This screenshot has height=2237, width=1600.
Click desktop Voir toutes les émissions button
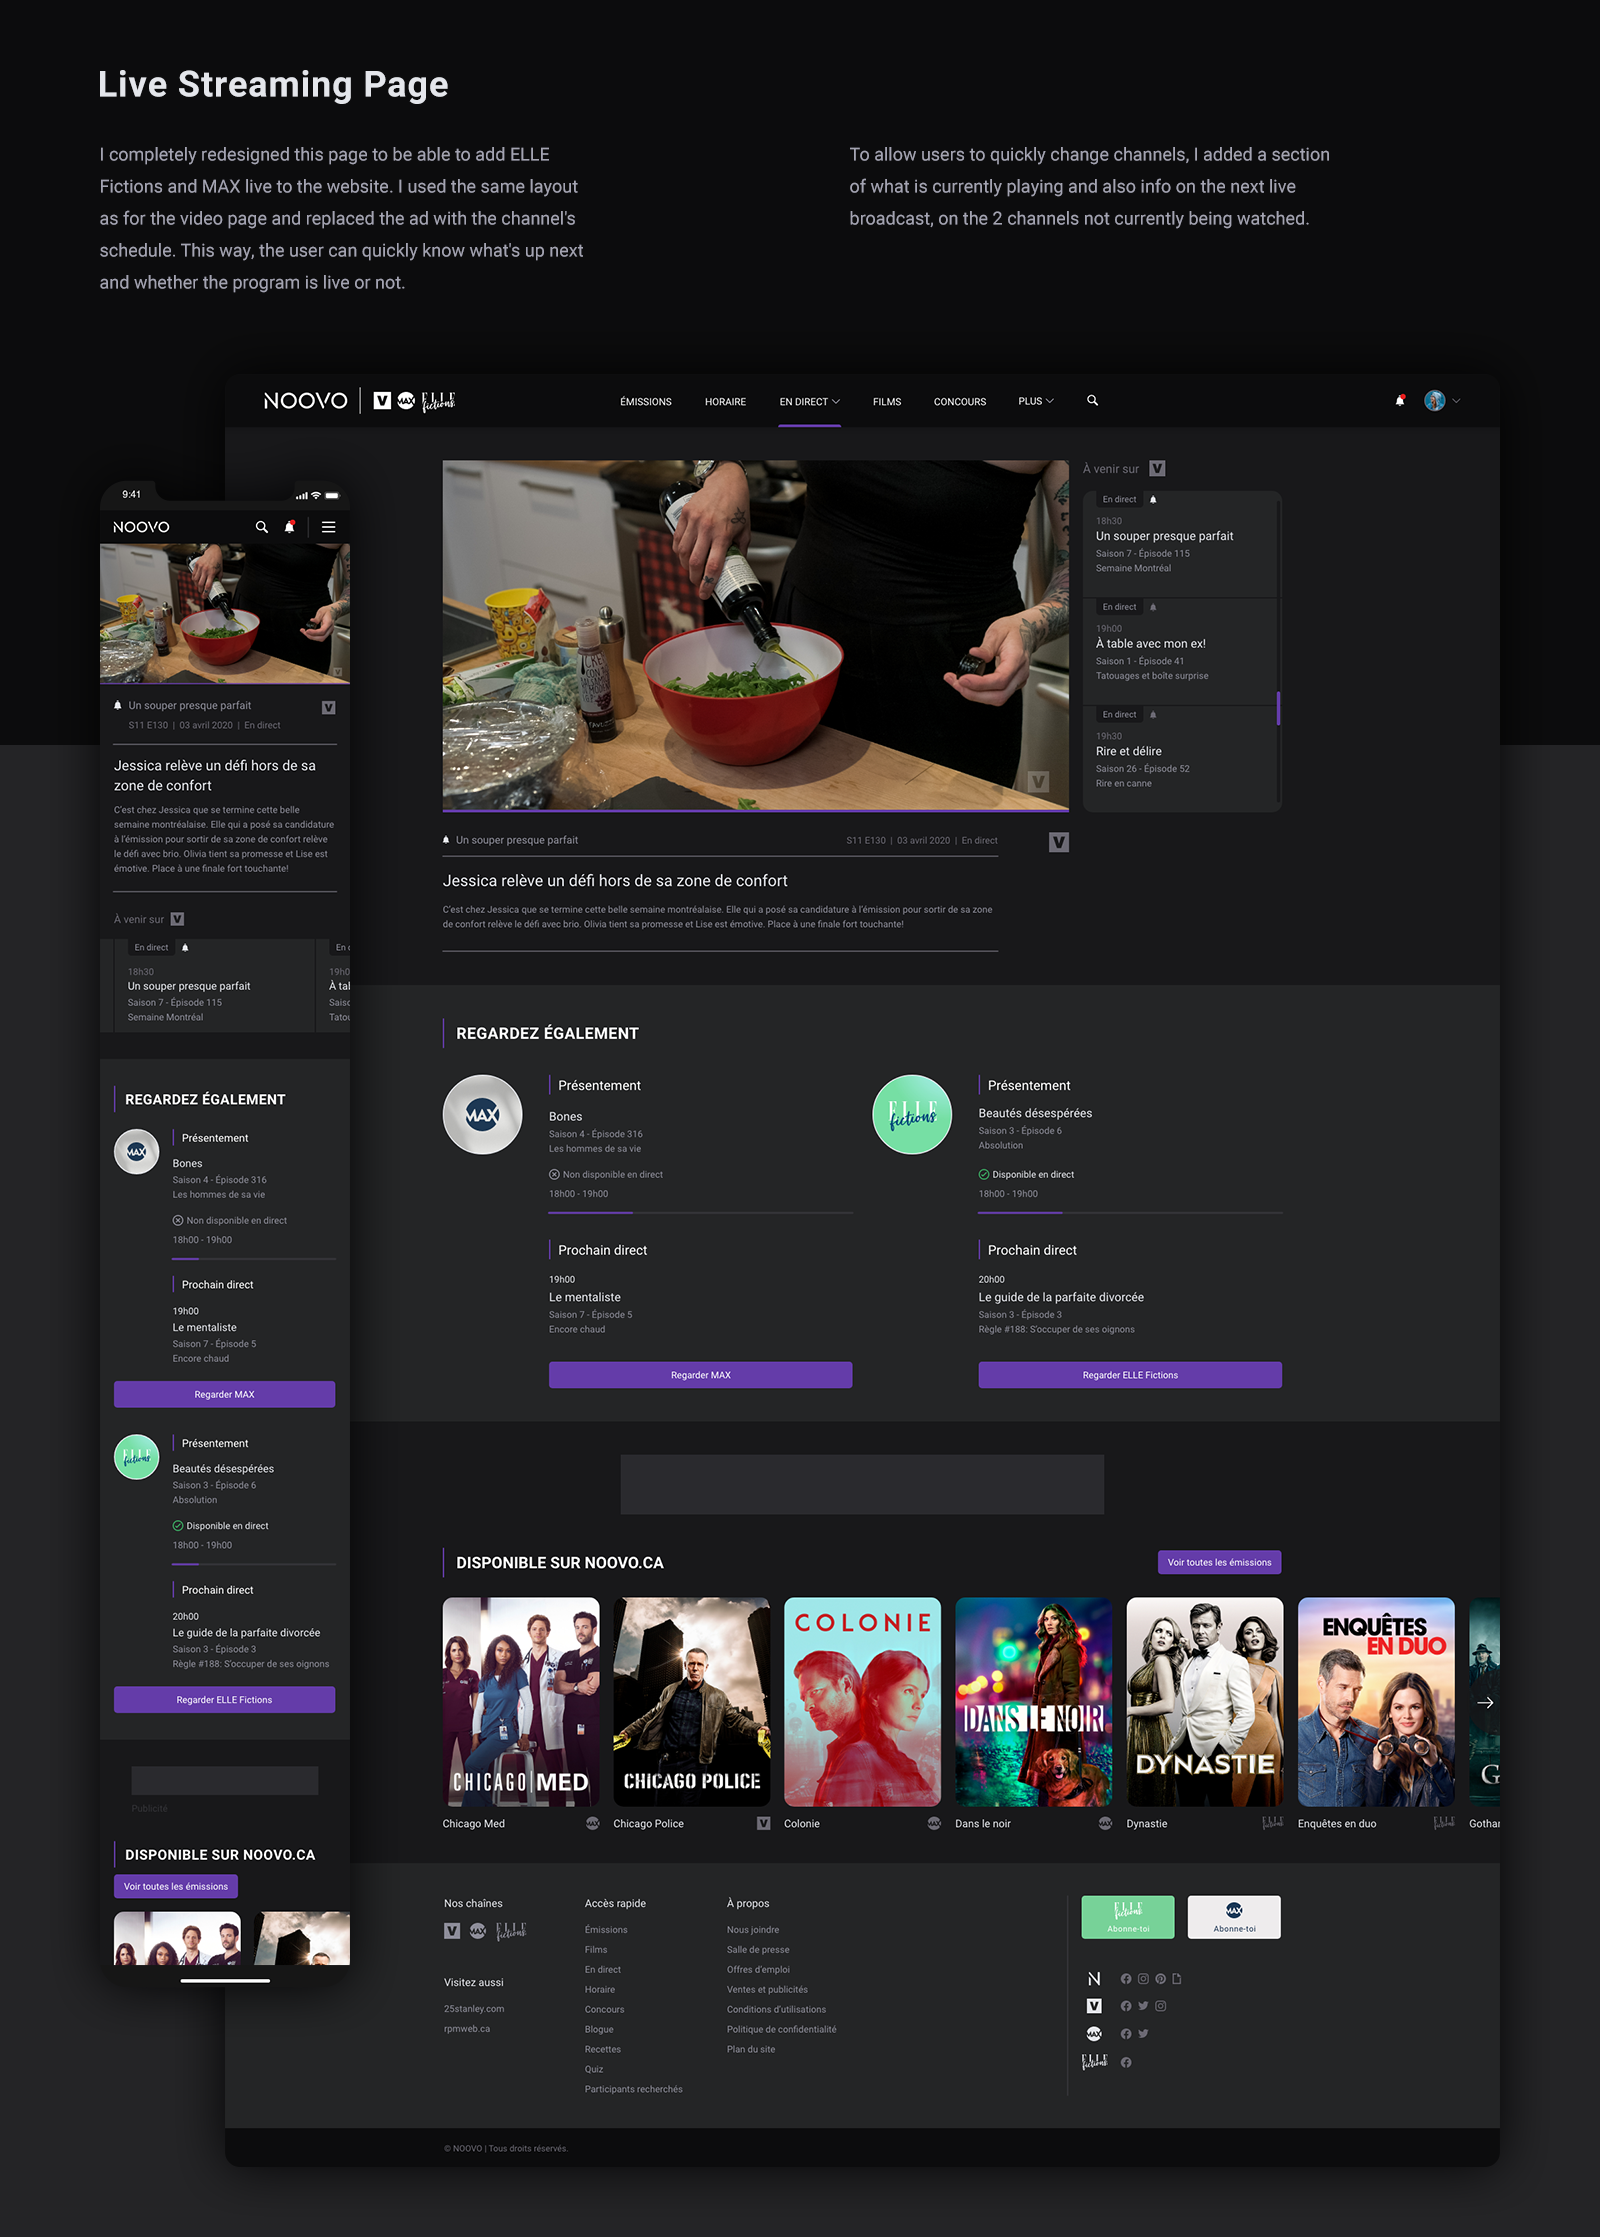1219,1562
